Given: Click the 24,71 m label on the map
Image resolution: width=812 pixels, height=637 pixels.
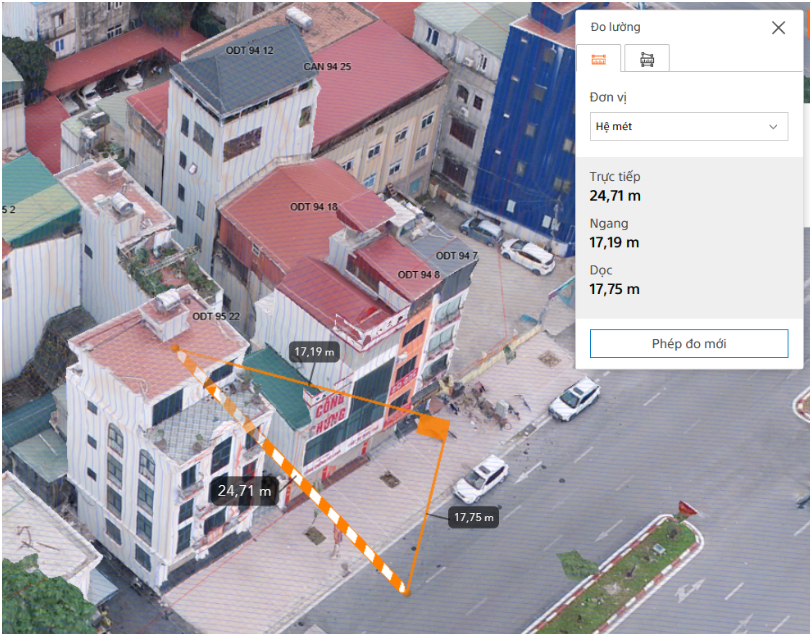Looking at the screenshot, I should 246,490.
